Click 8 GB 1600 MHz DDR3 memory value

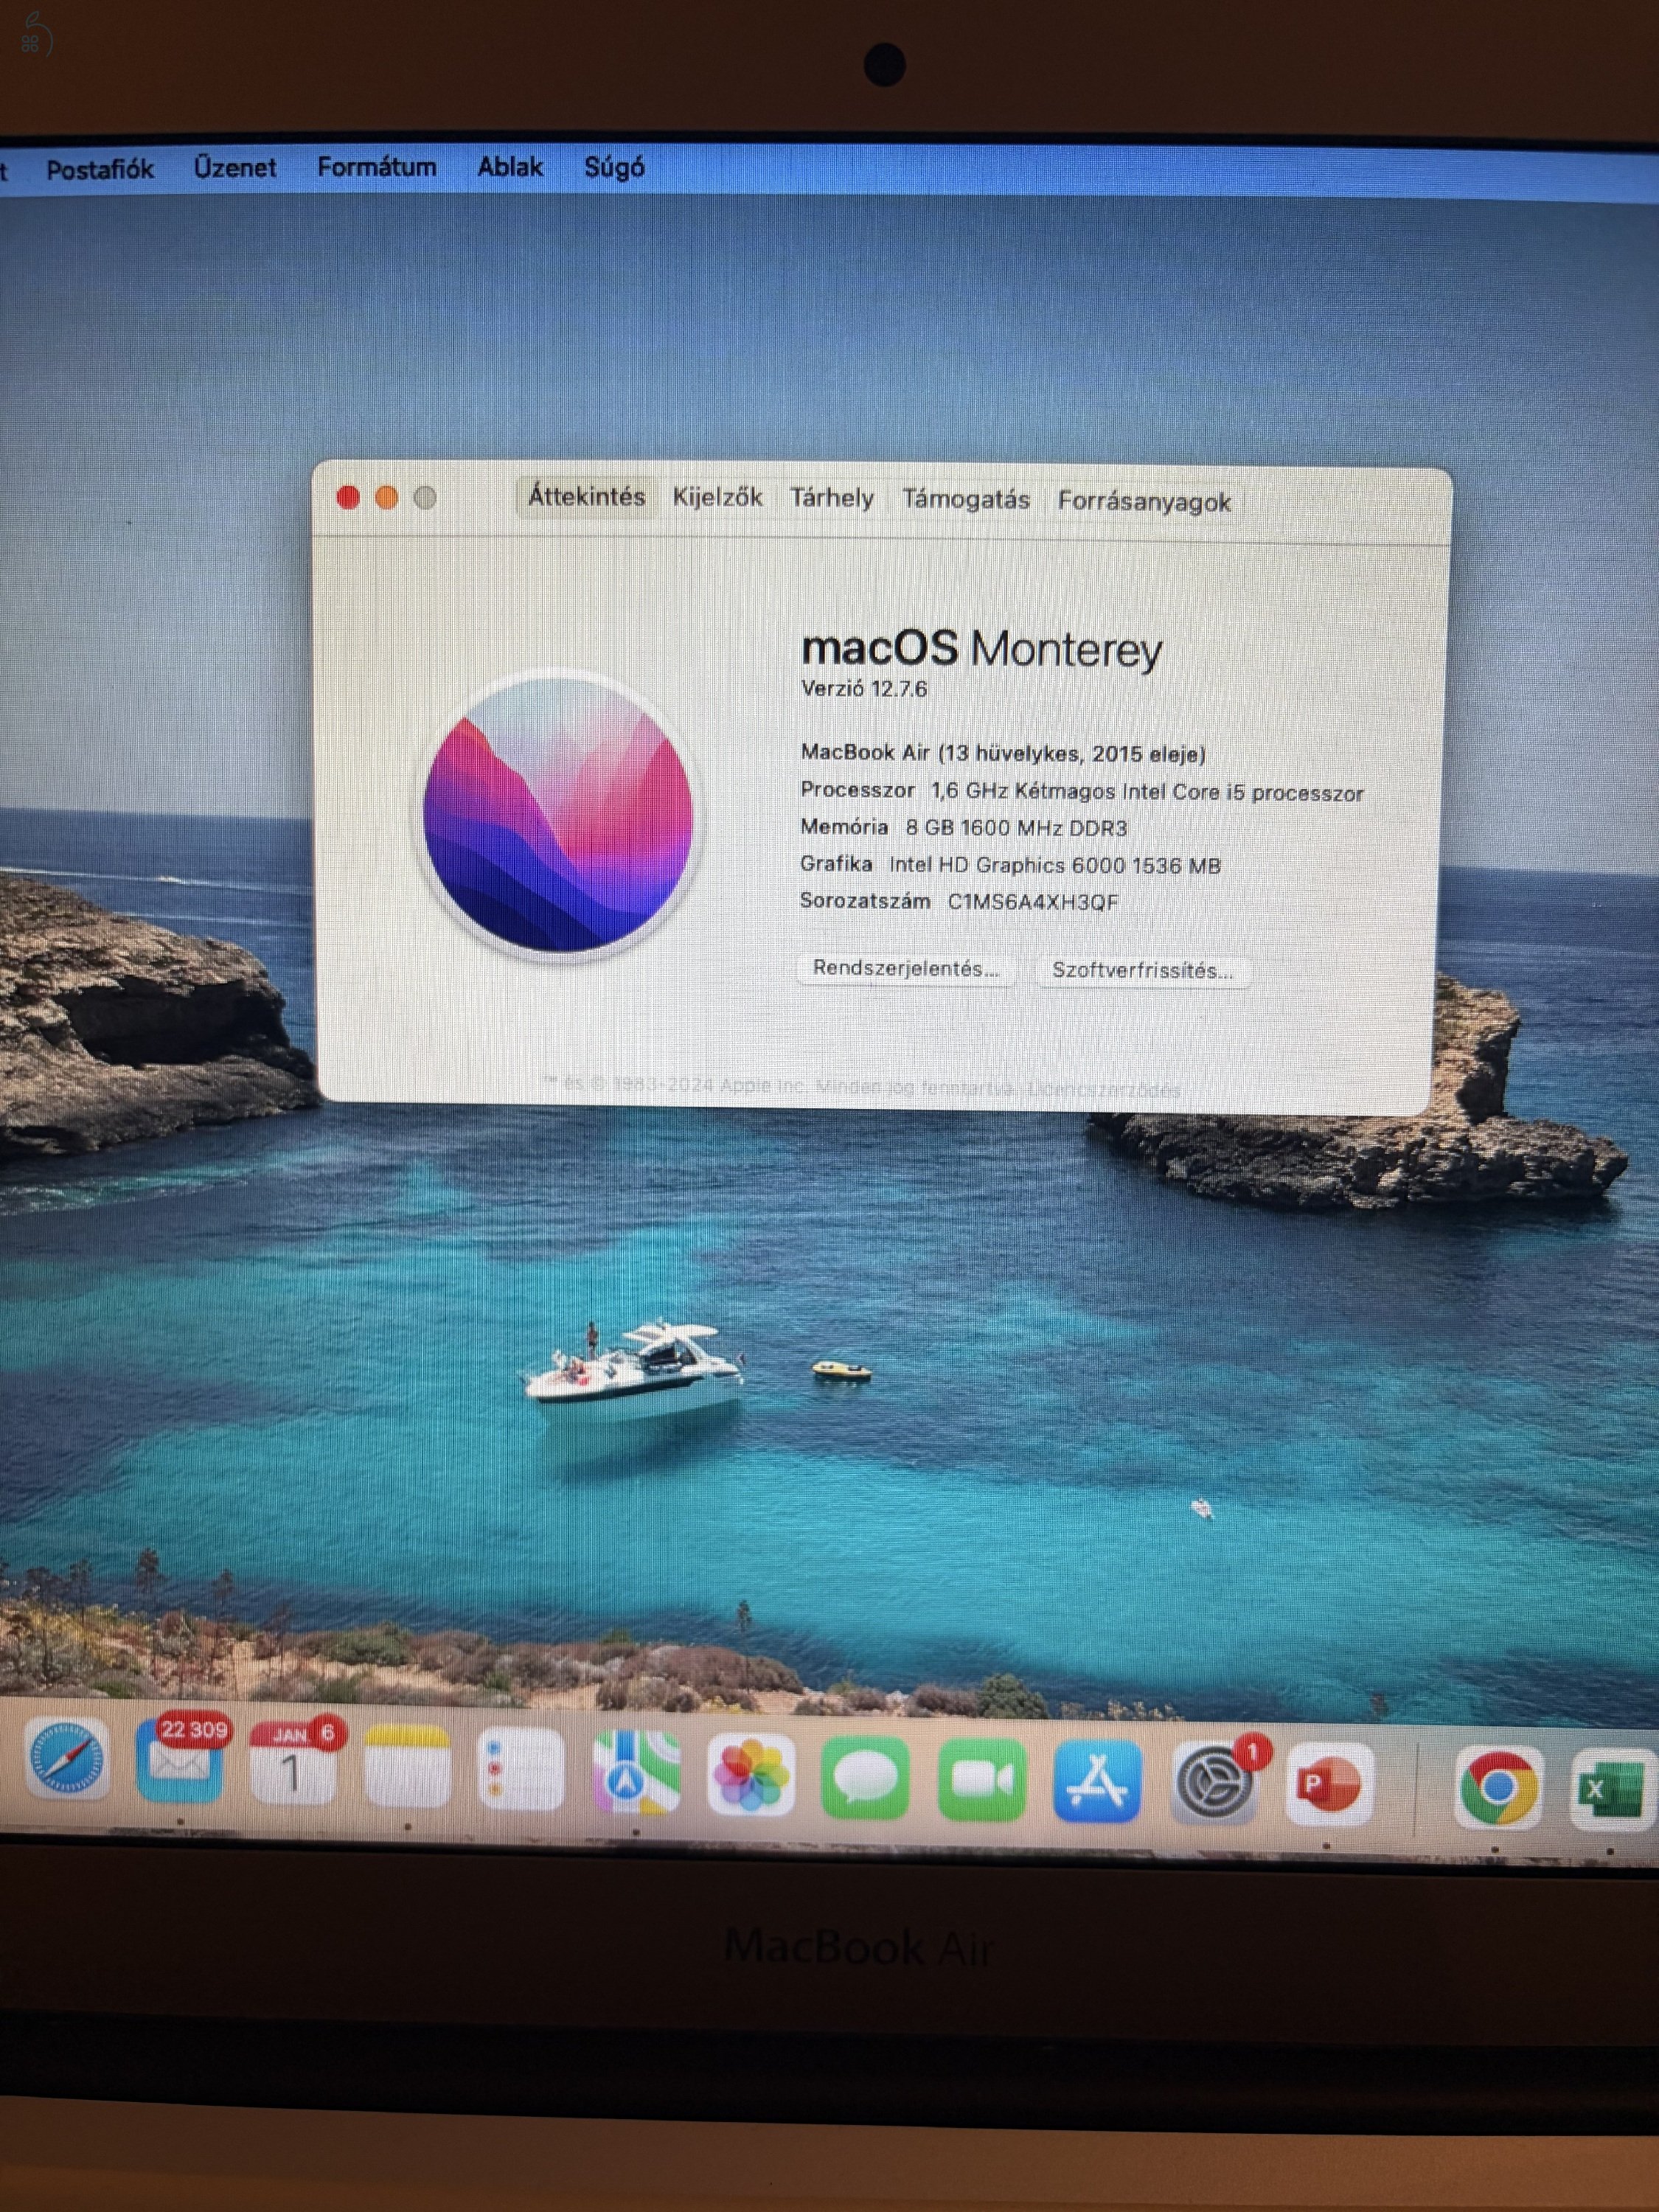[1016, 828]
